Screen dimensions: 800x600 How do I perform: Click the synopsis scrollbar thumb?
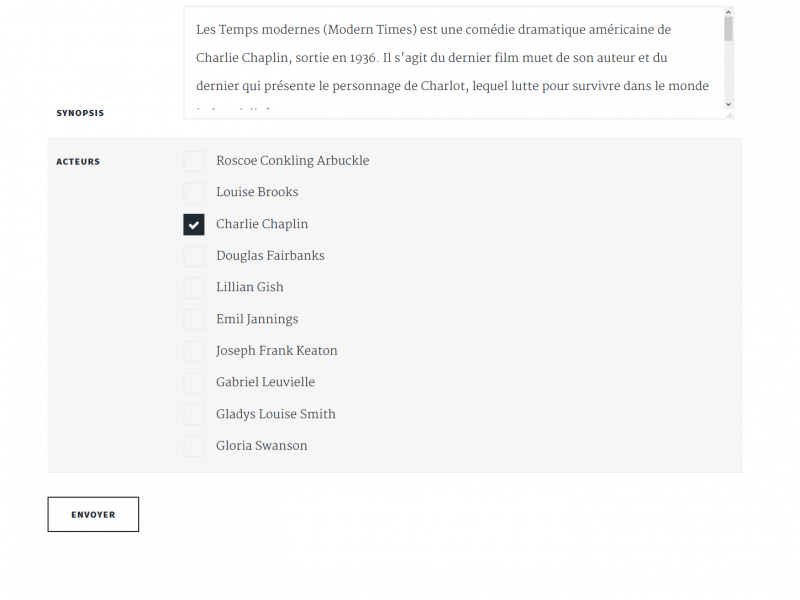[x=728, y=30]
